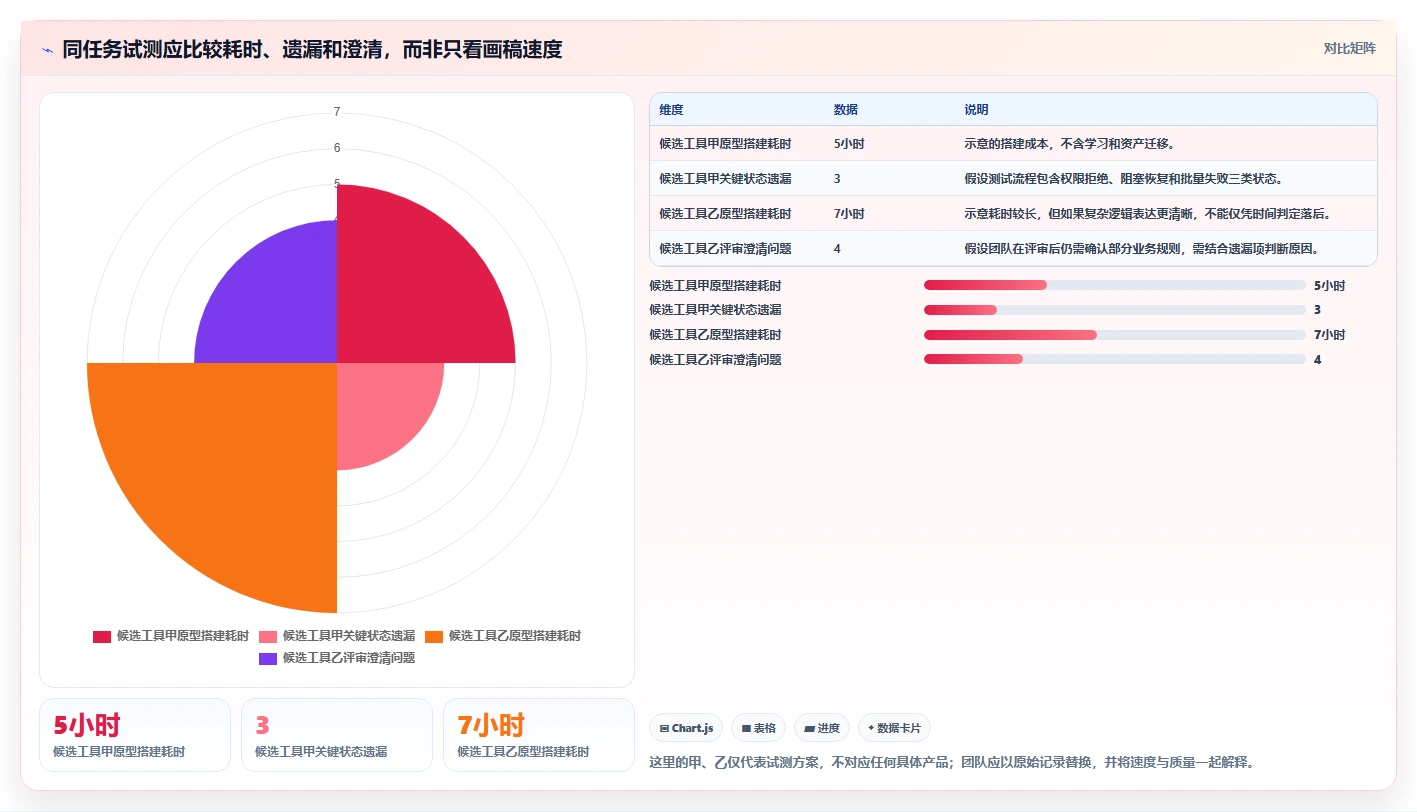Click table description about 权限拒绝、阻塞恢复和批量失败
Image resolution: width=1417 pixels, height=812 pixels.
[x=1123, y=178]
